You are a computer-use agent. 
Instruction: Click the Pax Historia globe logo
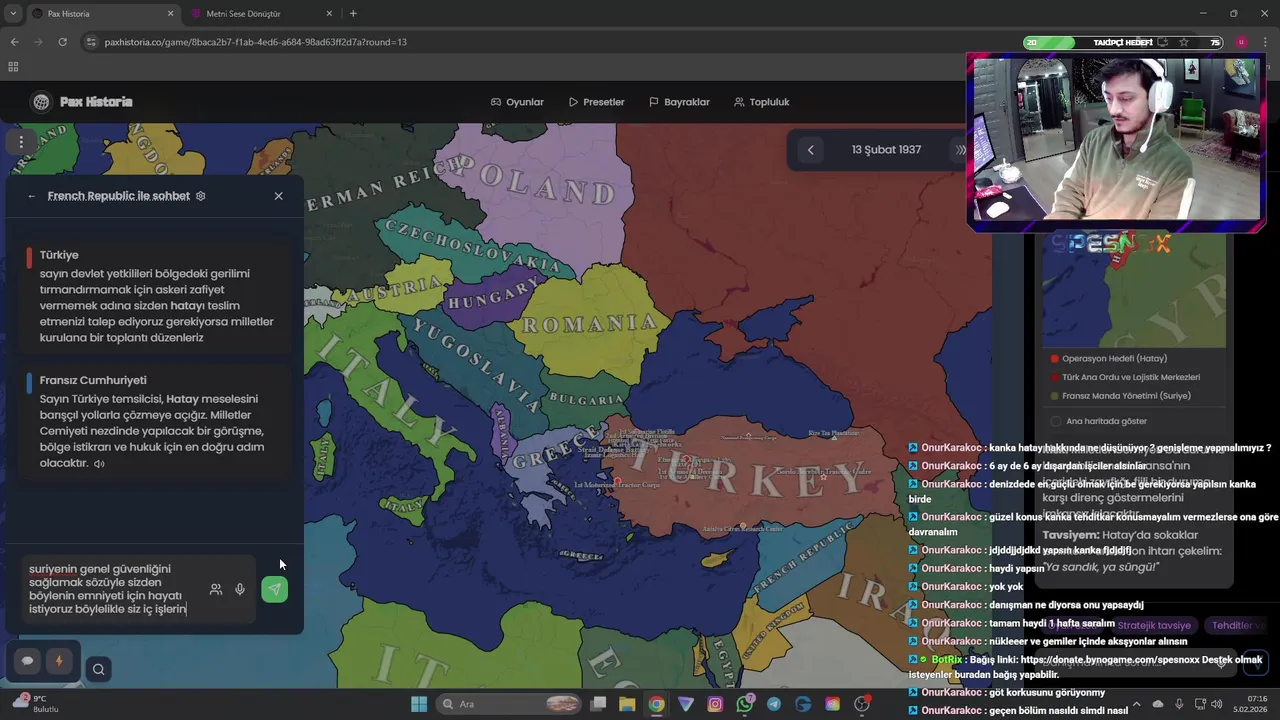coord(41,102)
